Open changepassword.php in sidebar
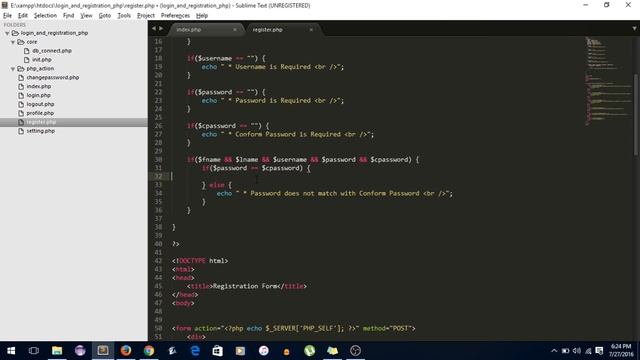 (53, 78)
